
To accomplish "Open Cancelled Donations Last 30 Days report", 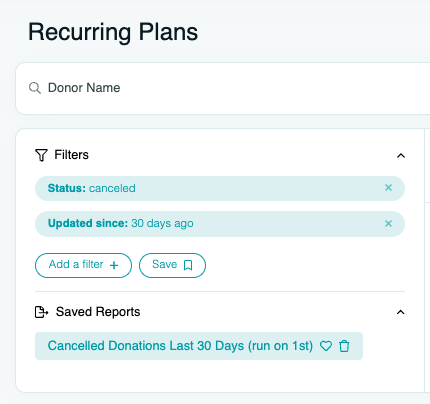I will (180, 346).
